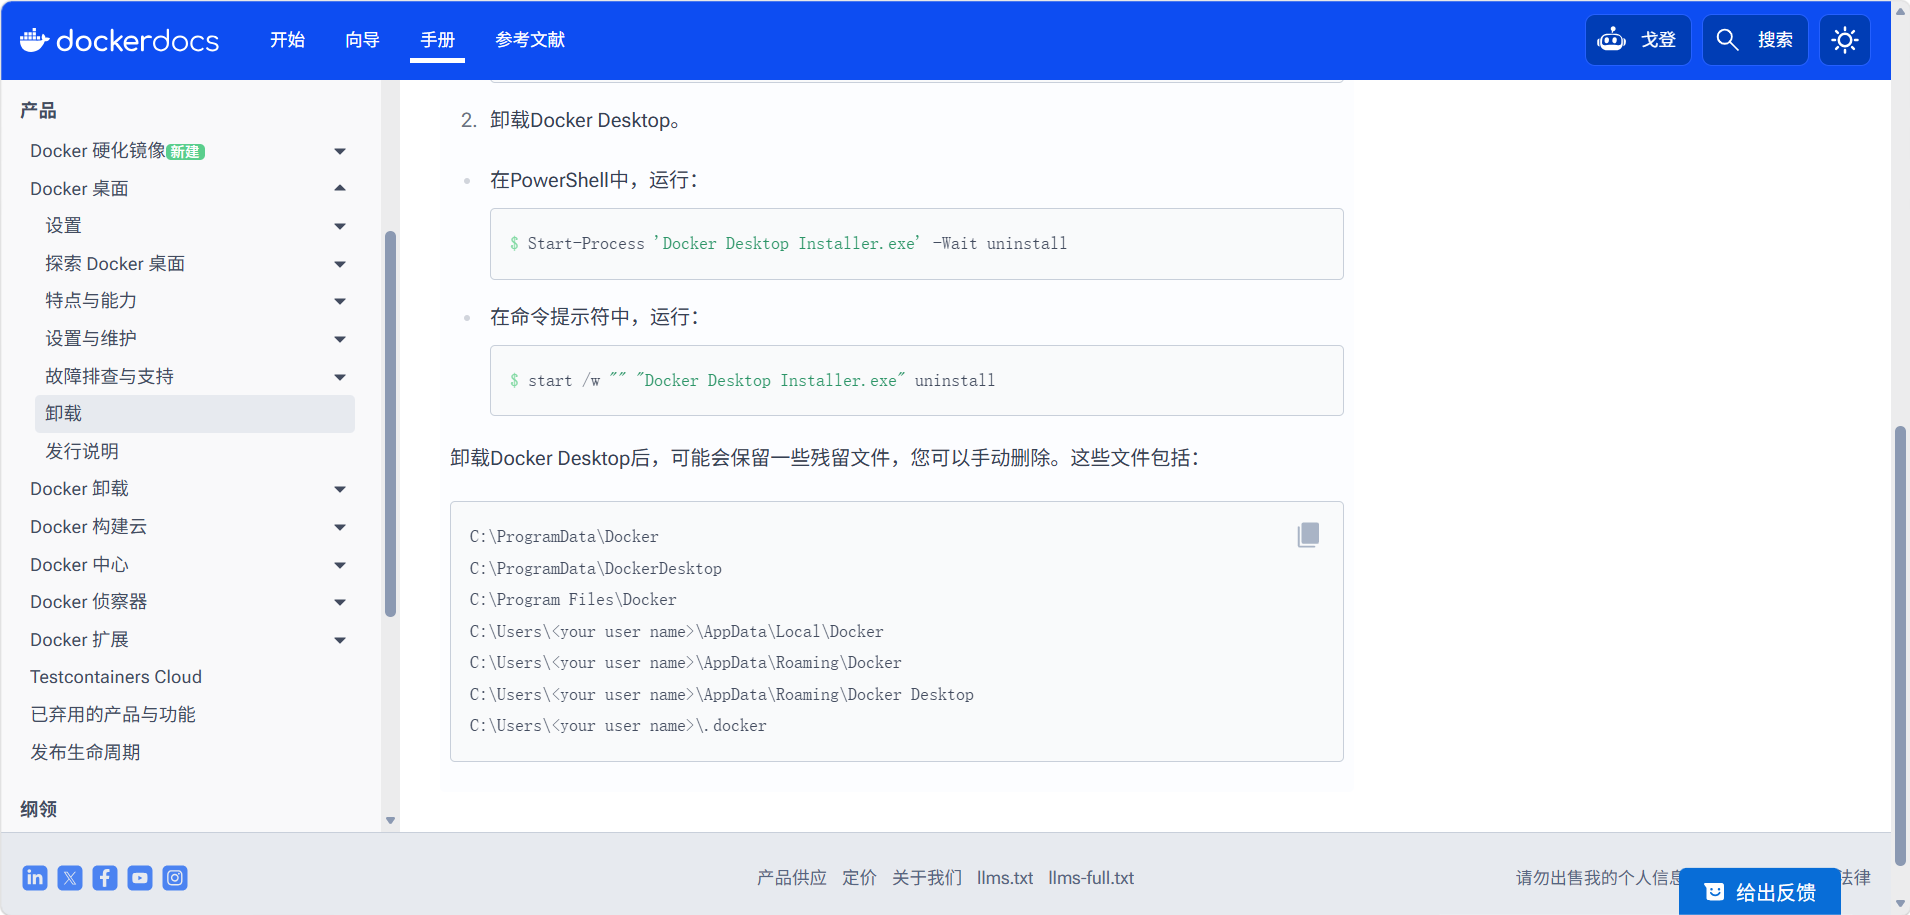Screen dimensions: 1910x915
Task: Open the llms.txt footer link
Action: 1005,878
